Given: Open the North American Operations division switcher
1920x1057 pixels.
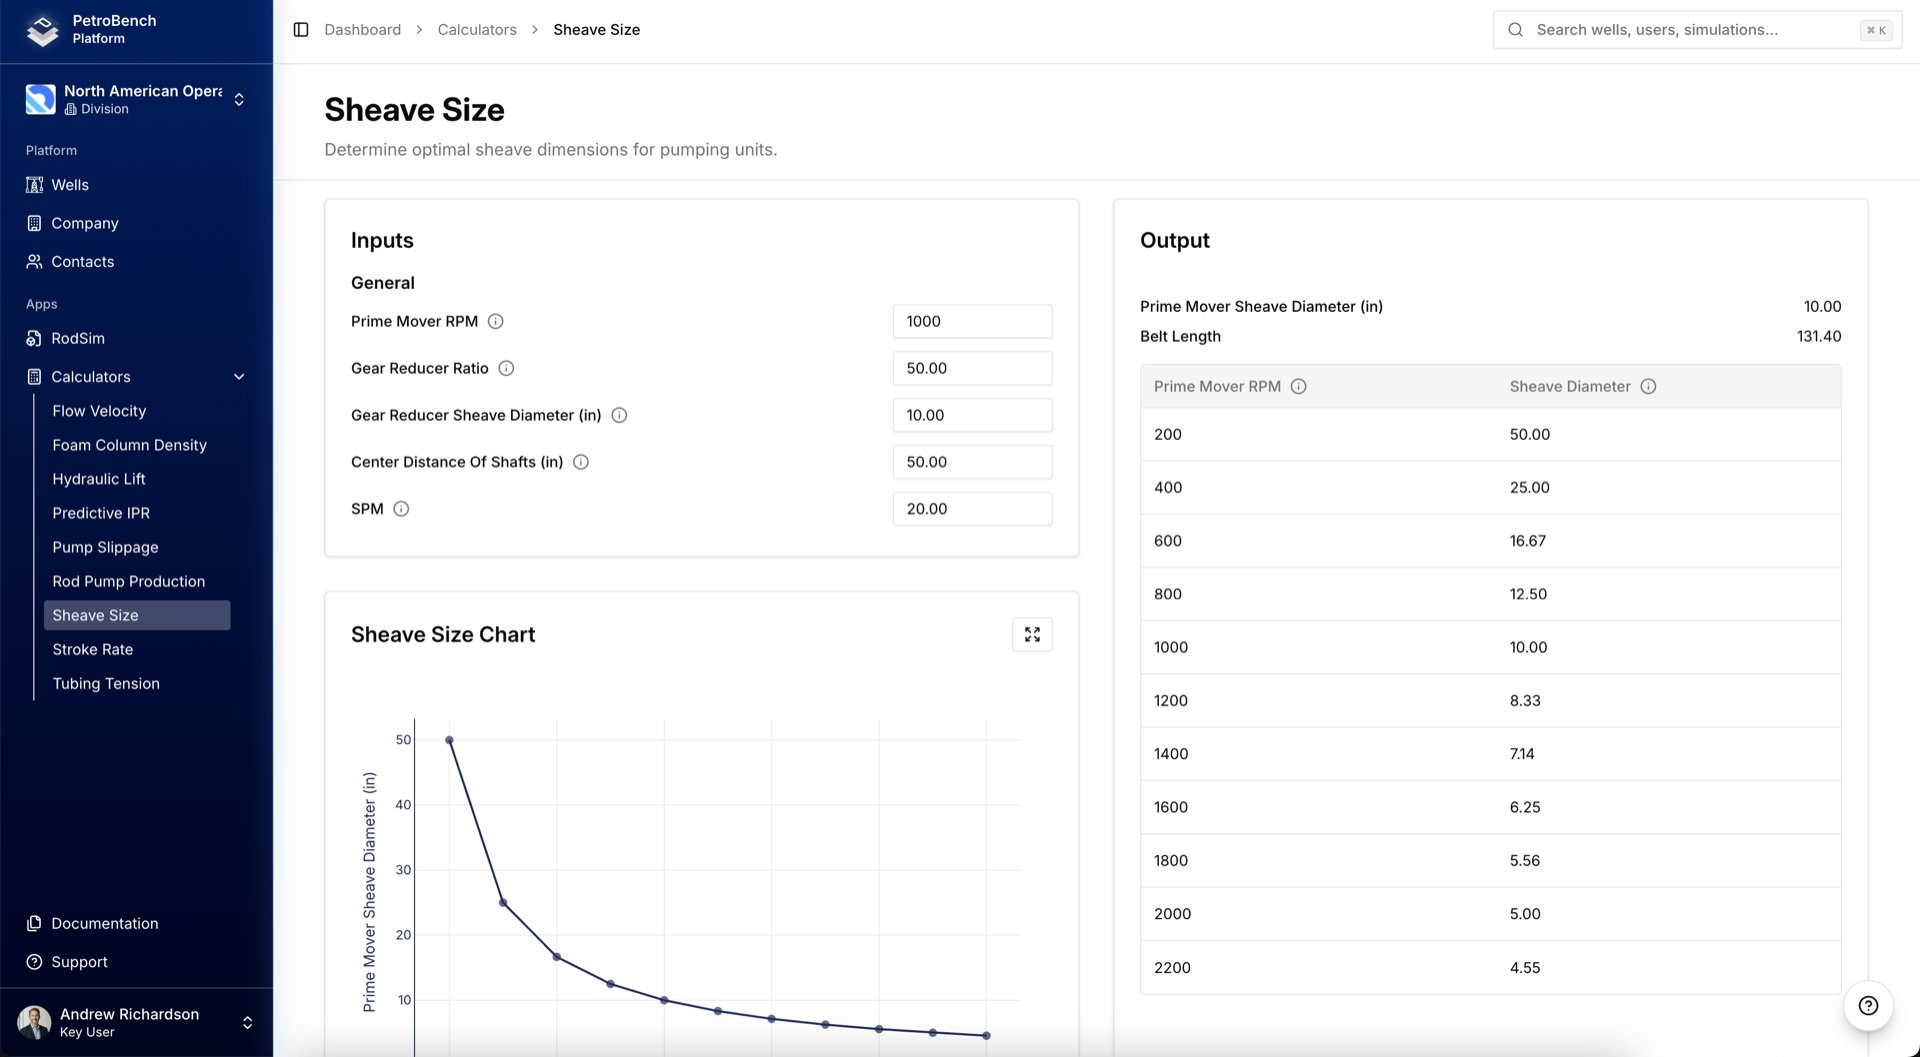Looking at the screenshot, I should pos(238,99).
